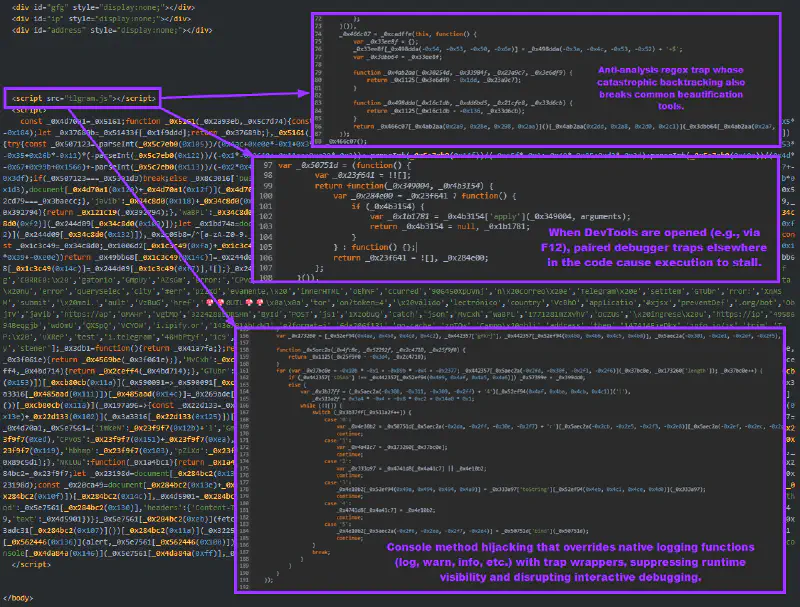
Task: Click the div with id "address" line
Action: (90, 31)
